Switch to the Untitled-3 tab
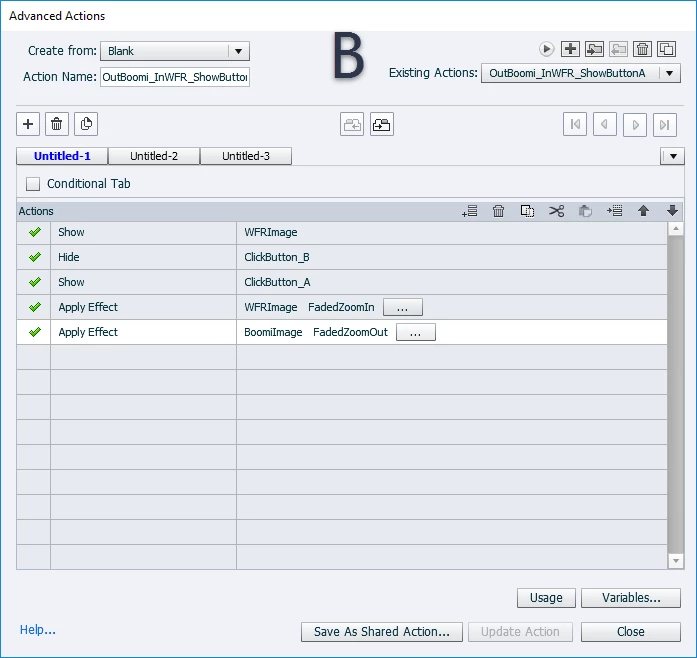This screenshot has width=697, height=658. pos(246,156)
